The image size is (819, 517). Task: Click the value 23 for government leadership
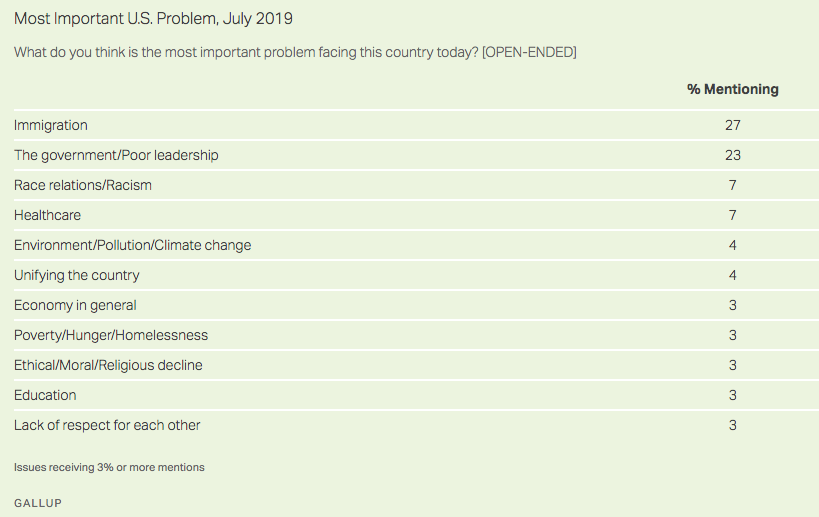[x=732, y=155]
